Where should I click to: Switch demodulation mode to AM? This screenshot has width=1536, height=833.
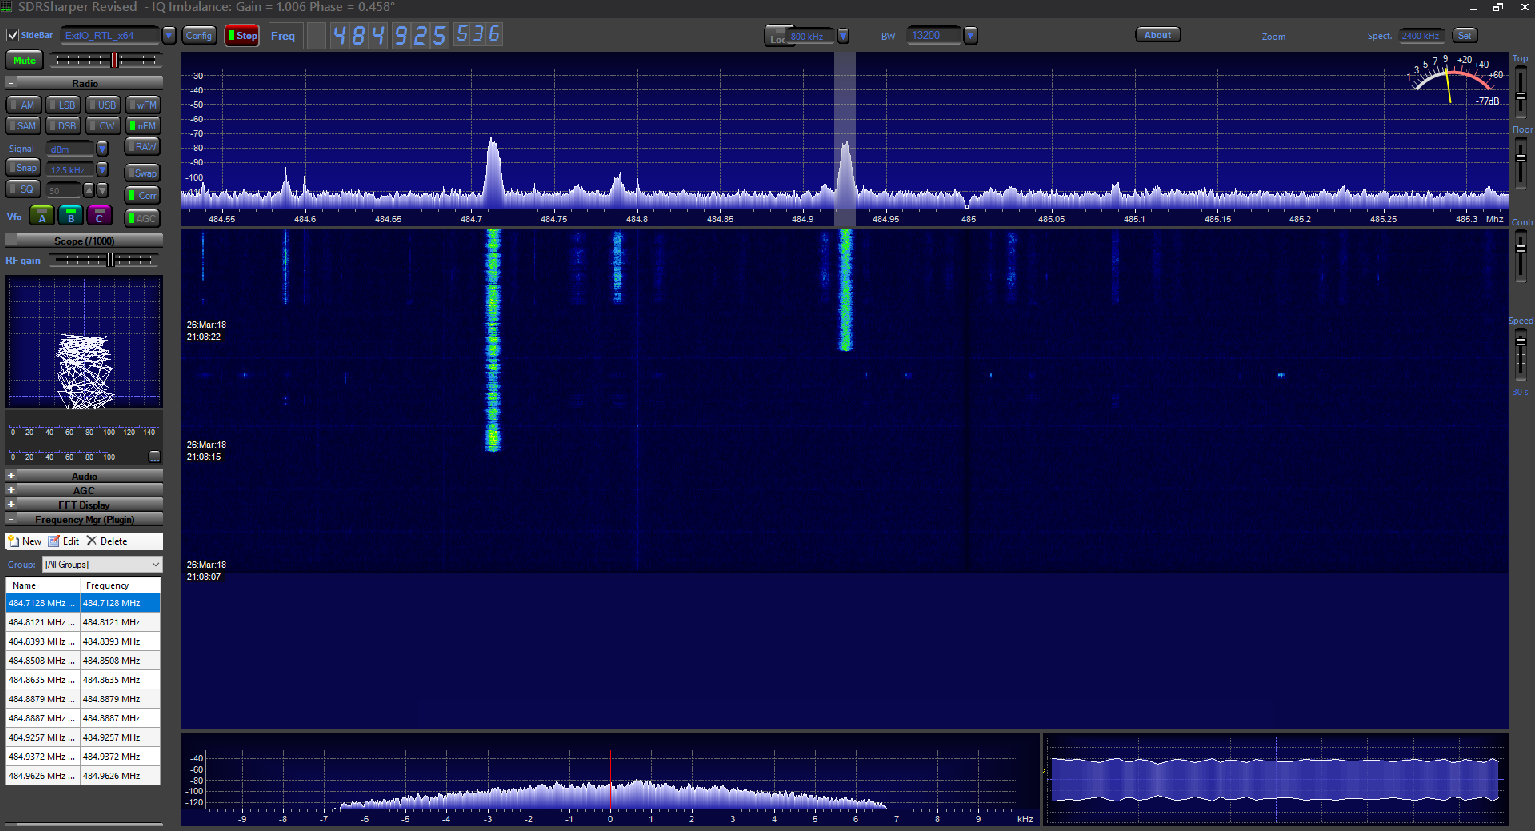tap(24, 105)
